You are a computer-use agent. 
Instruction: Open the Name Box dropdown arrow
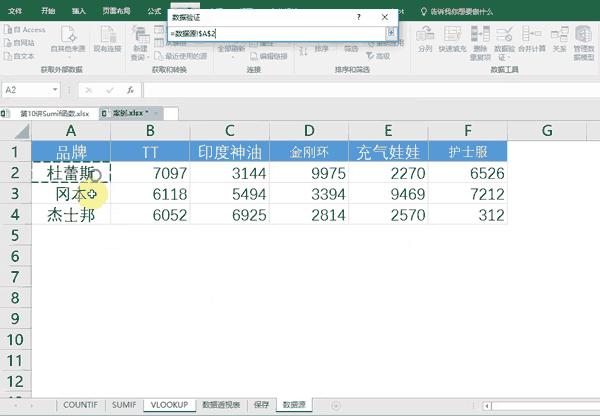coord(55,90)
